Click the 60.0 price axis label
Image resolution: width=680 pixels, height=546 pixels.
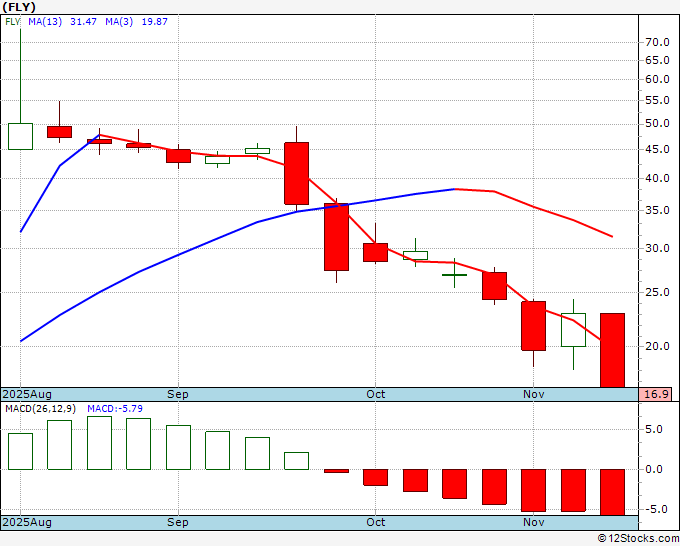point(657,79)
